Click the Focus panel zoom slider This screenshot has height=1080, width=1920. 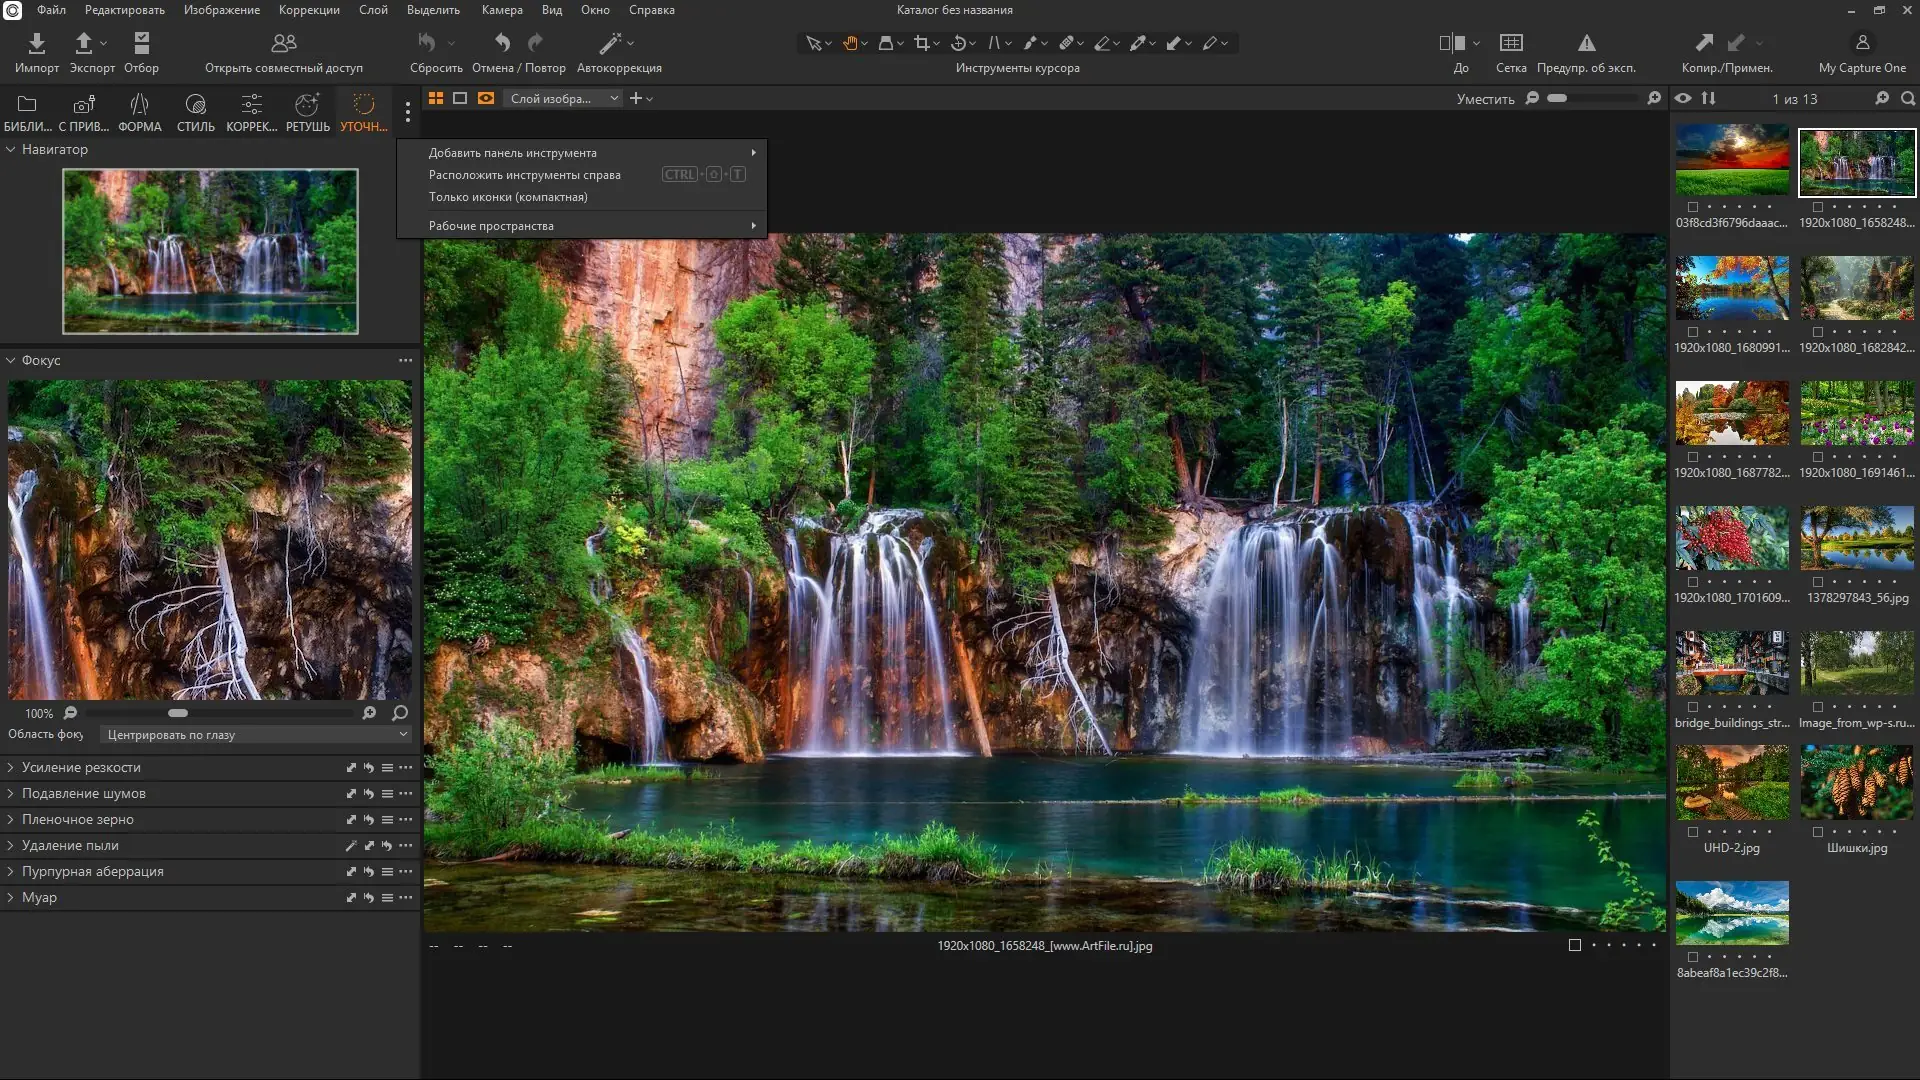pos(178,713)
